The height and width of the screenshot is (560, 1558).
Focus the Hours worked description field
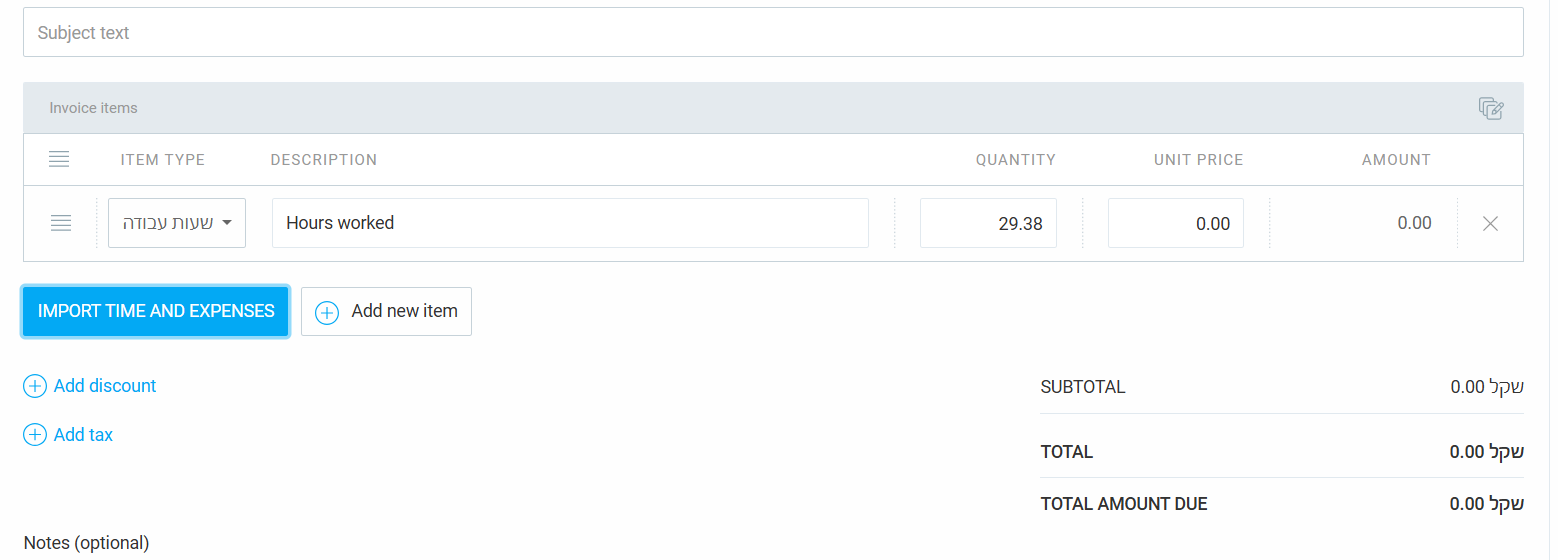[x=570, y=223]
